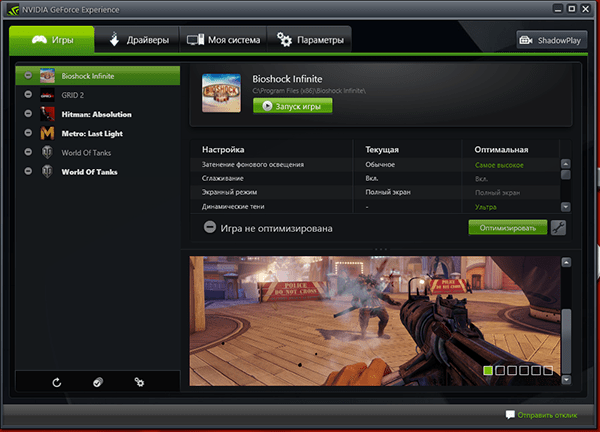
Task: Select Hitman: Absolution in the games list
Action: click(98, 114)
